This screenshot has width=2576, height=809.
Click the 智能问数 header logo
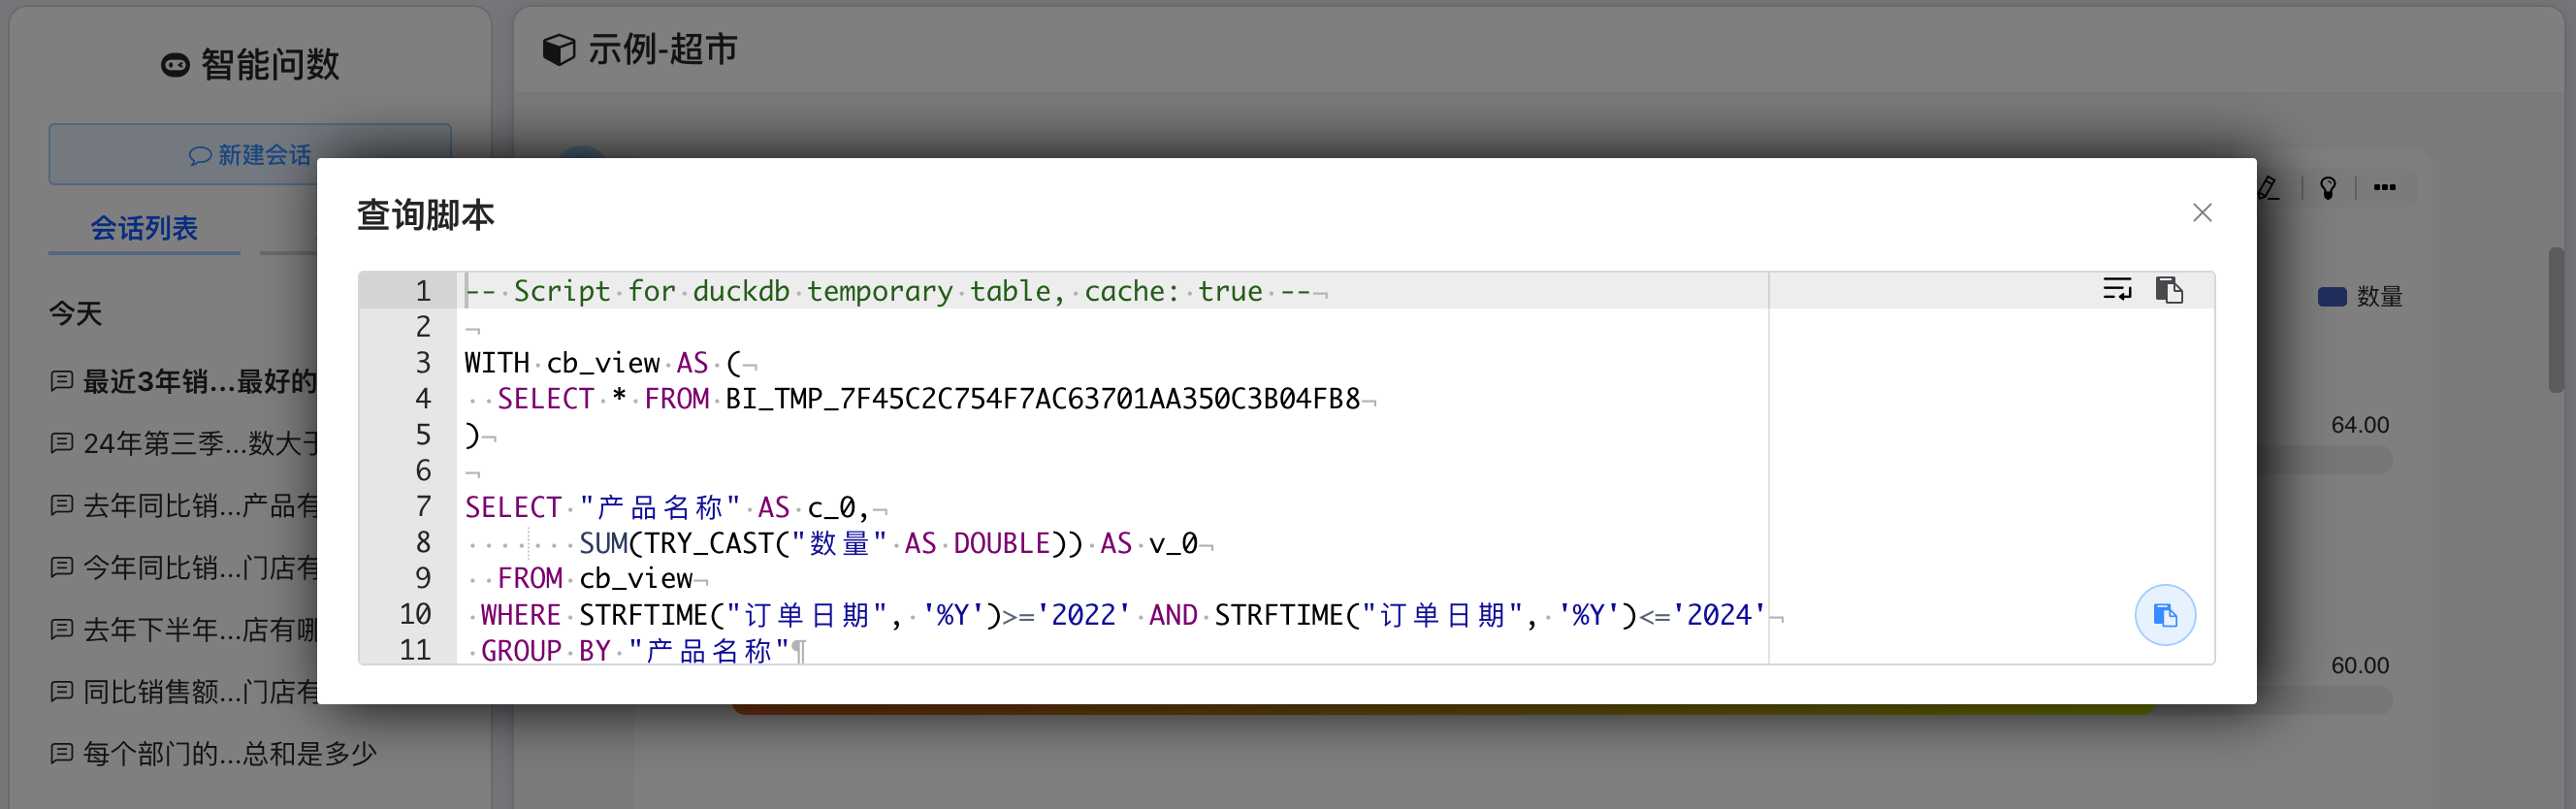coord(175,65)
